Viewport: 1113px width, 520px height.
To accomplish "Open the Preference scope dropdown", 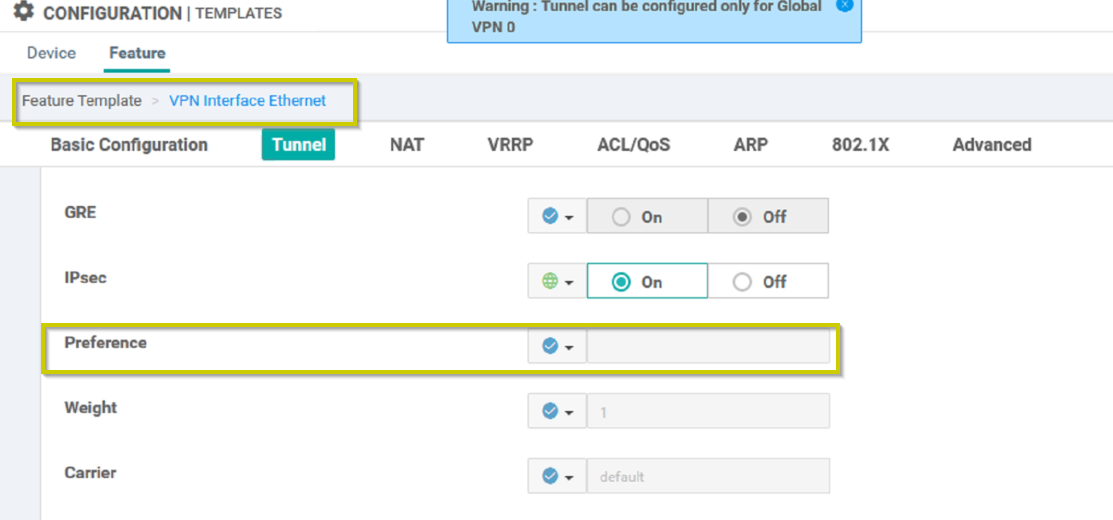I will (x=557, y=346).
